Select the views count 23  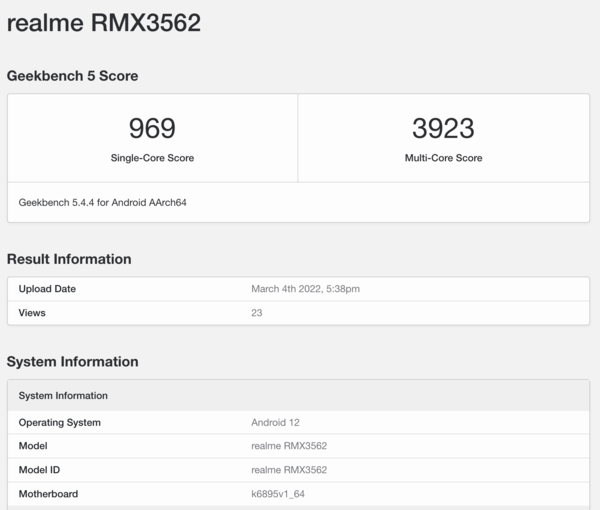(x=256, y=313)
